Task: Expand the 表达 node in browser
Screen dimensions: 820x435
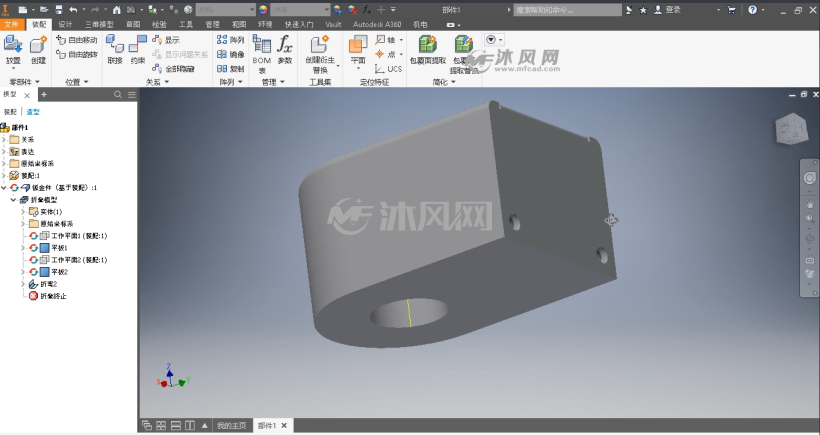Action: (4, 151)
